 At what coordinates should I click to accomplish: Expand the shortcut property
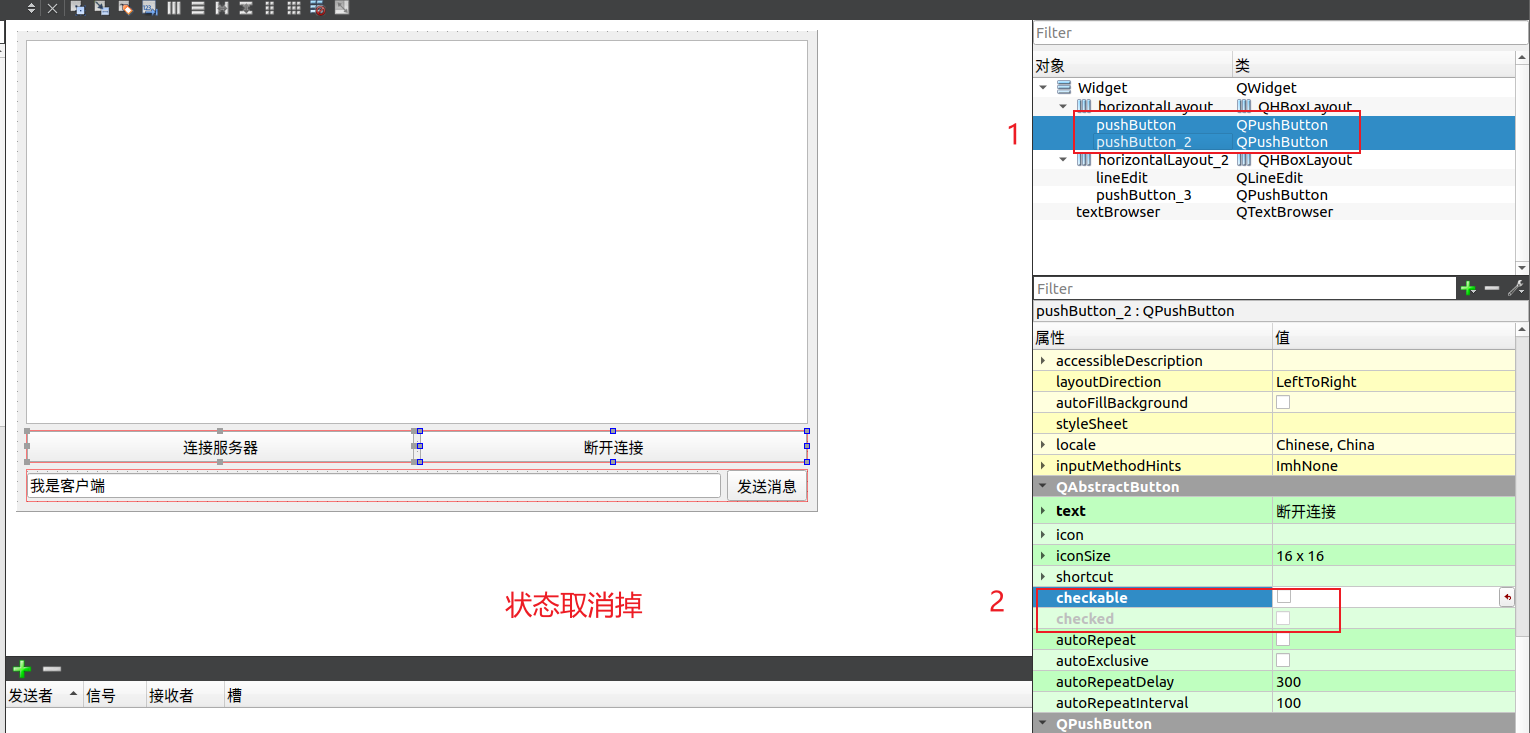(x=1043, y=577)
